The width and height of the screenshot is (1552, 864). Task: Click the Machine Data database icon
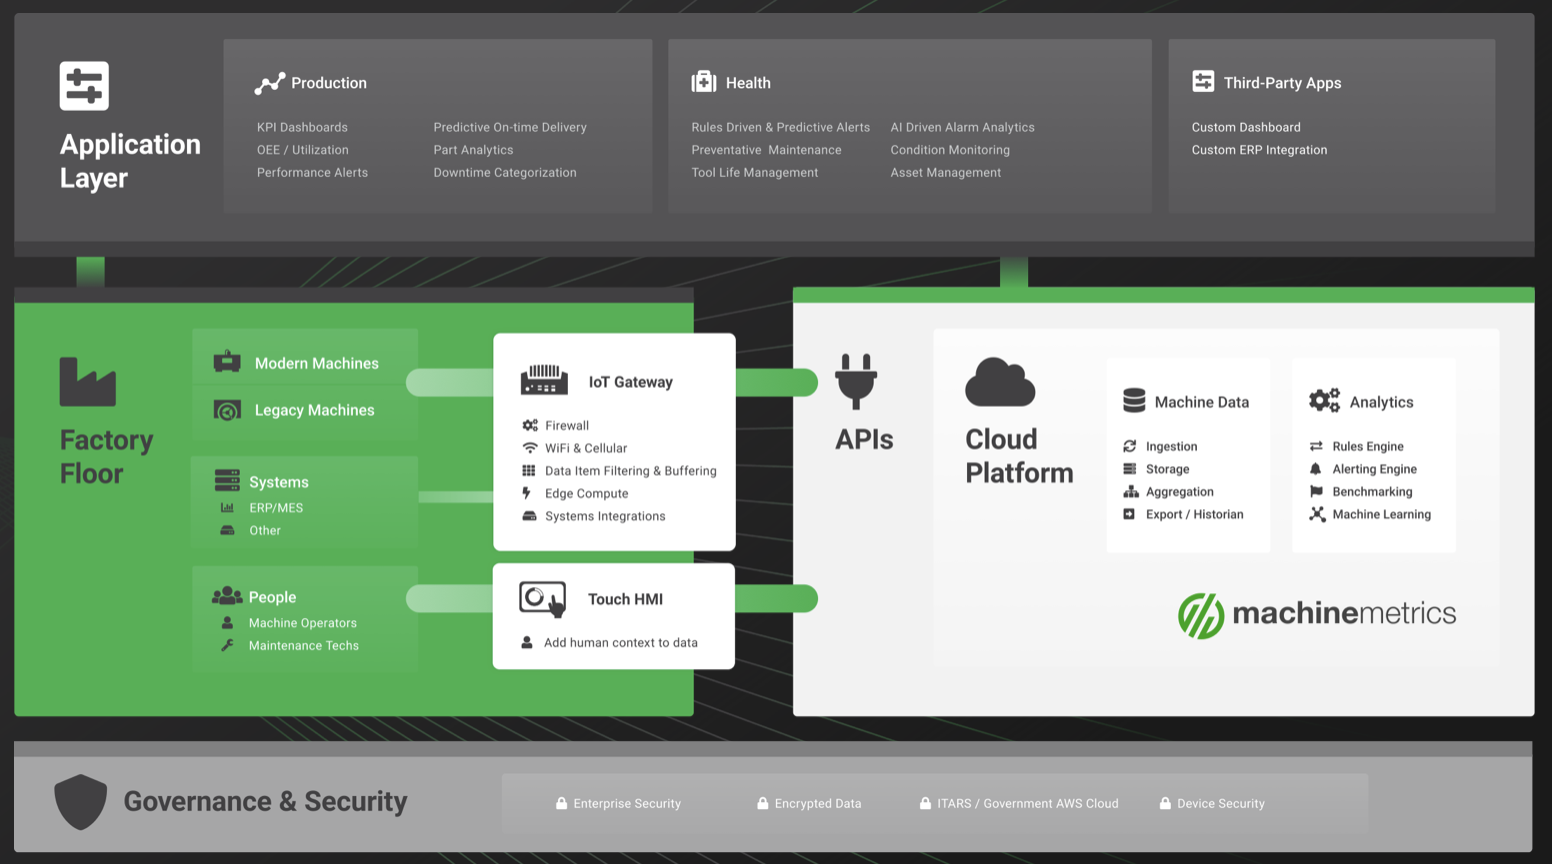click(1134, 401)
